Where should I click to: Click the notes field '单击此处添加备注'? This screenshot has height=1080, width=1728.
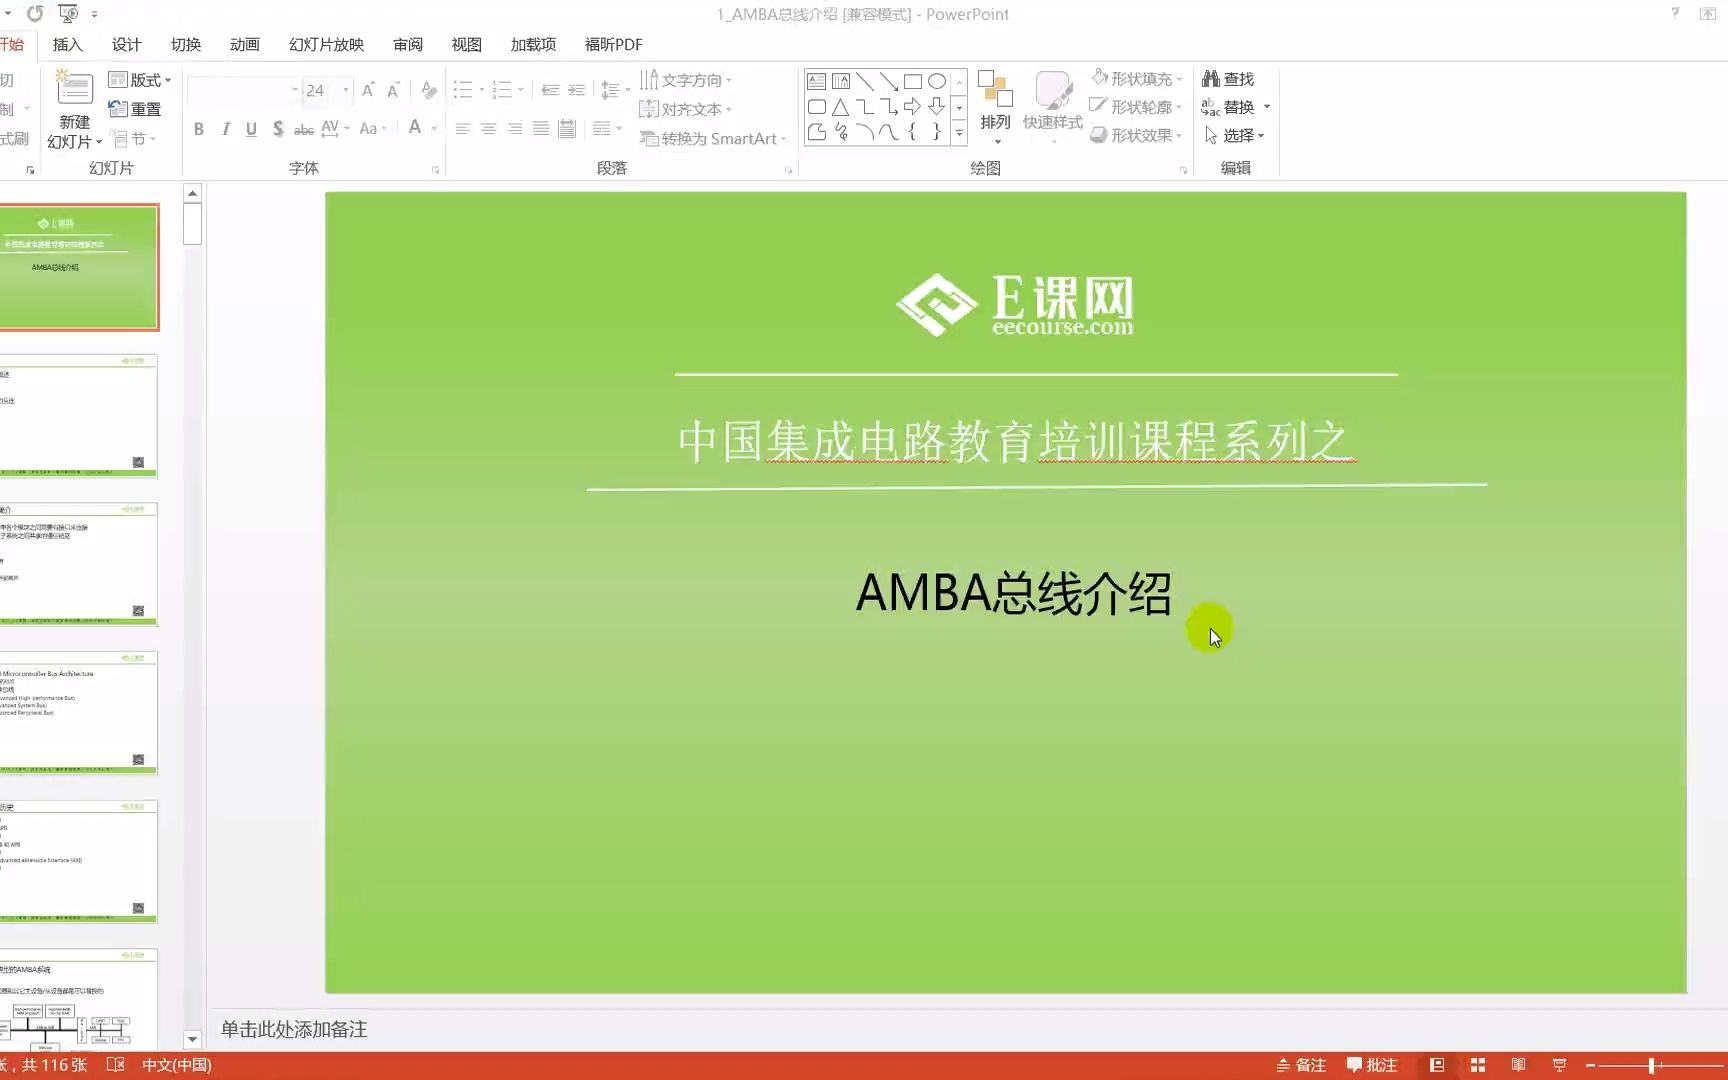294,1029
